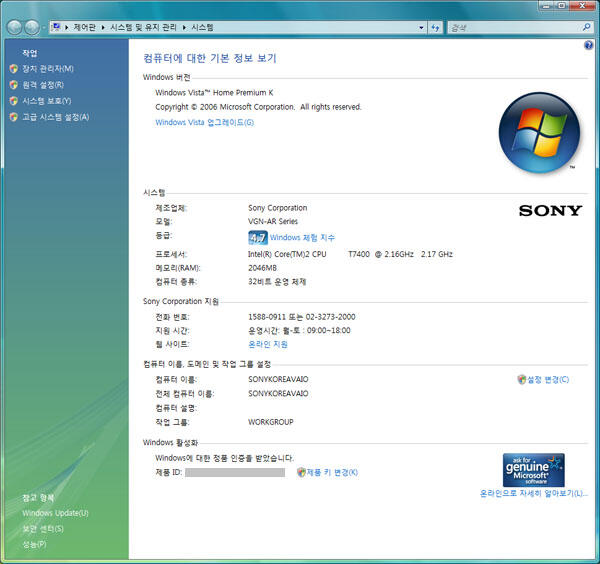600x564 pixels.
Task: Open the address bar history dropdown arrow
Action: (420, 27)
